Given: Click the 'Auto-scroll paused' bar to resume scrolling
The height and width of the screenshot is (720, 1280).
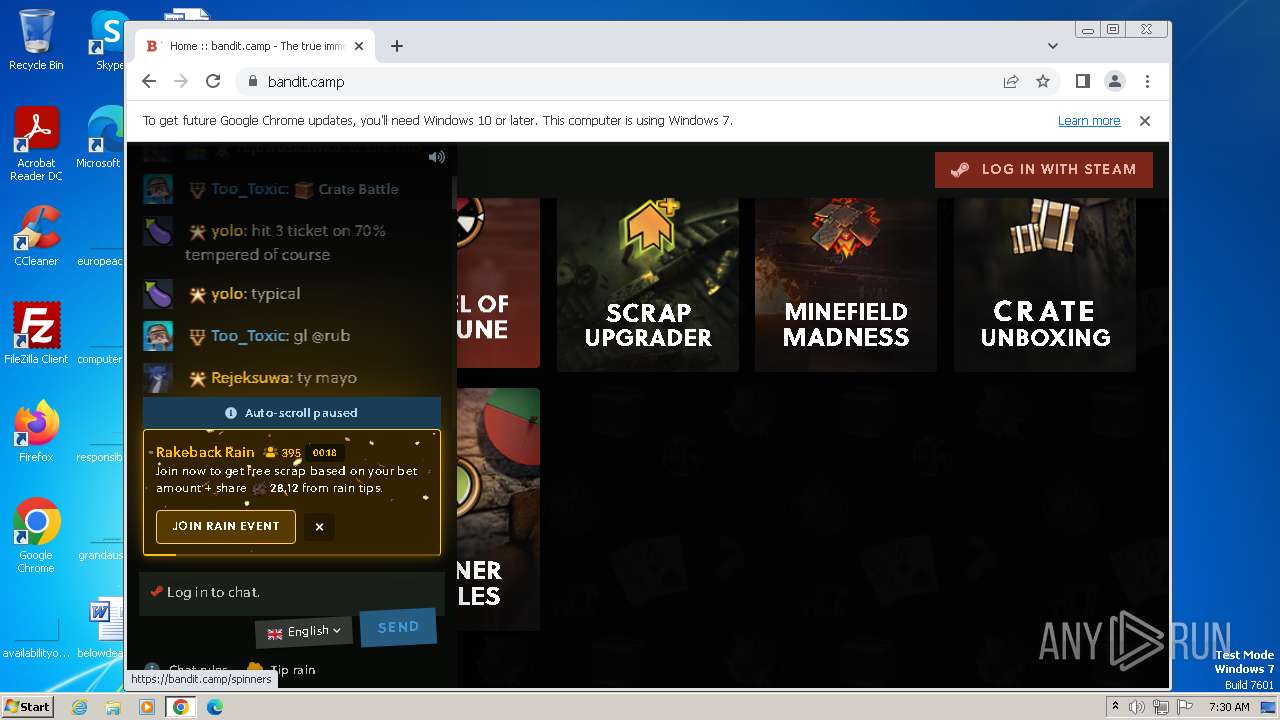Looking at the screenshot, I should (291, 413).
